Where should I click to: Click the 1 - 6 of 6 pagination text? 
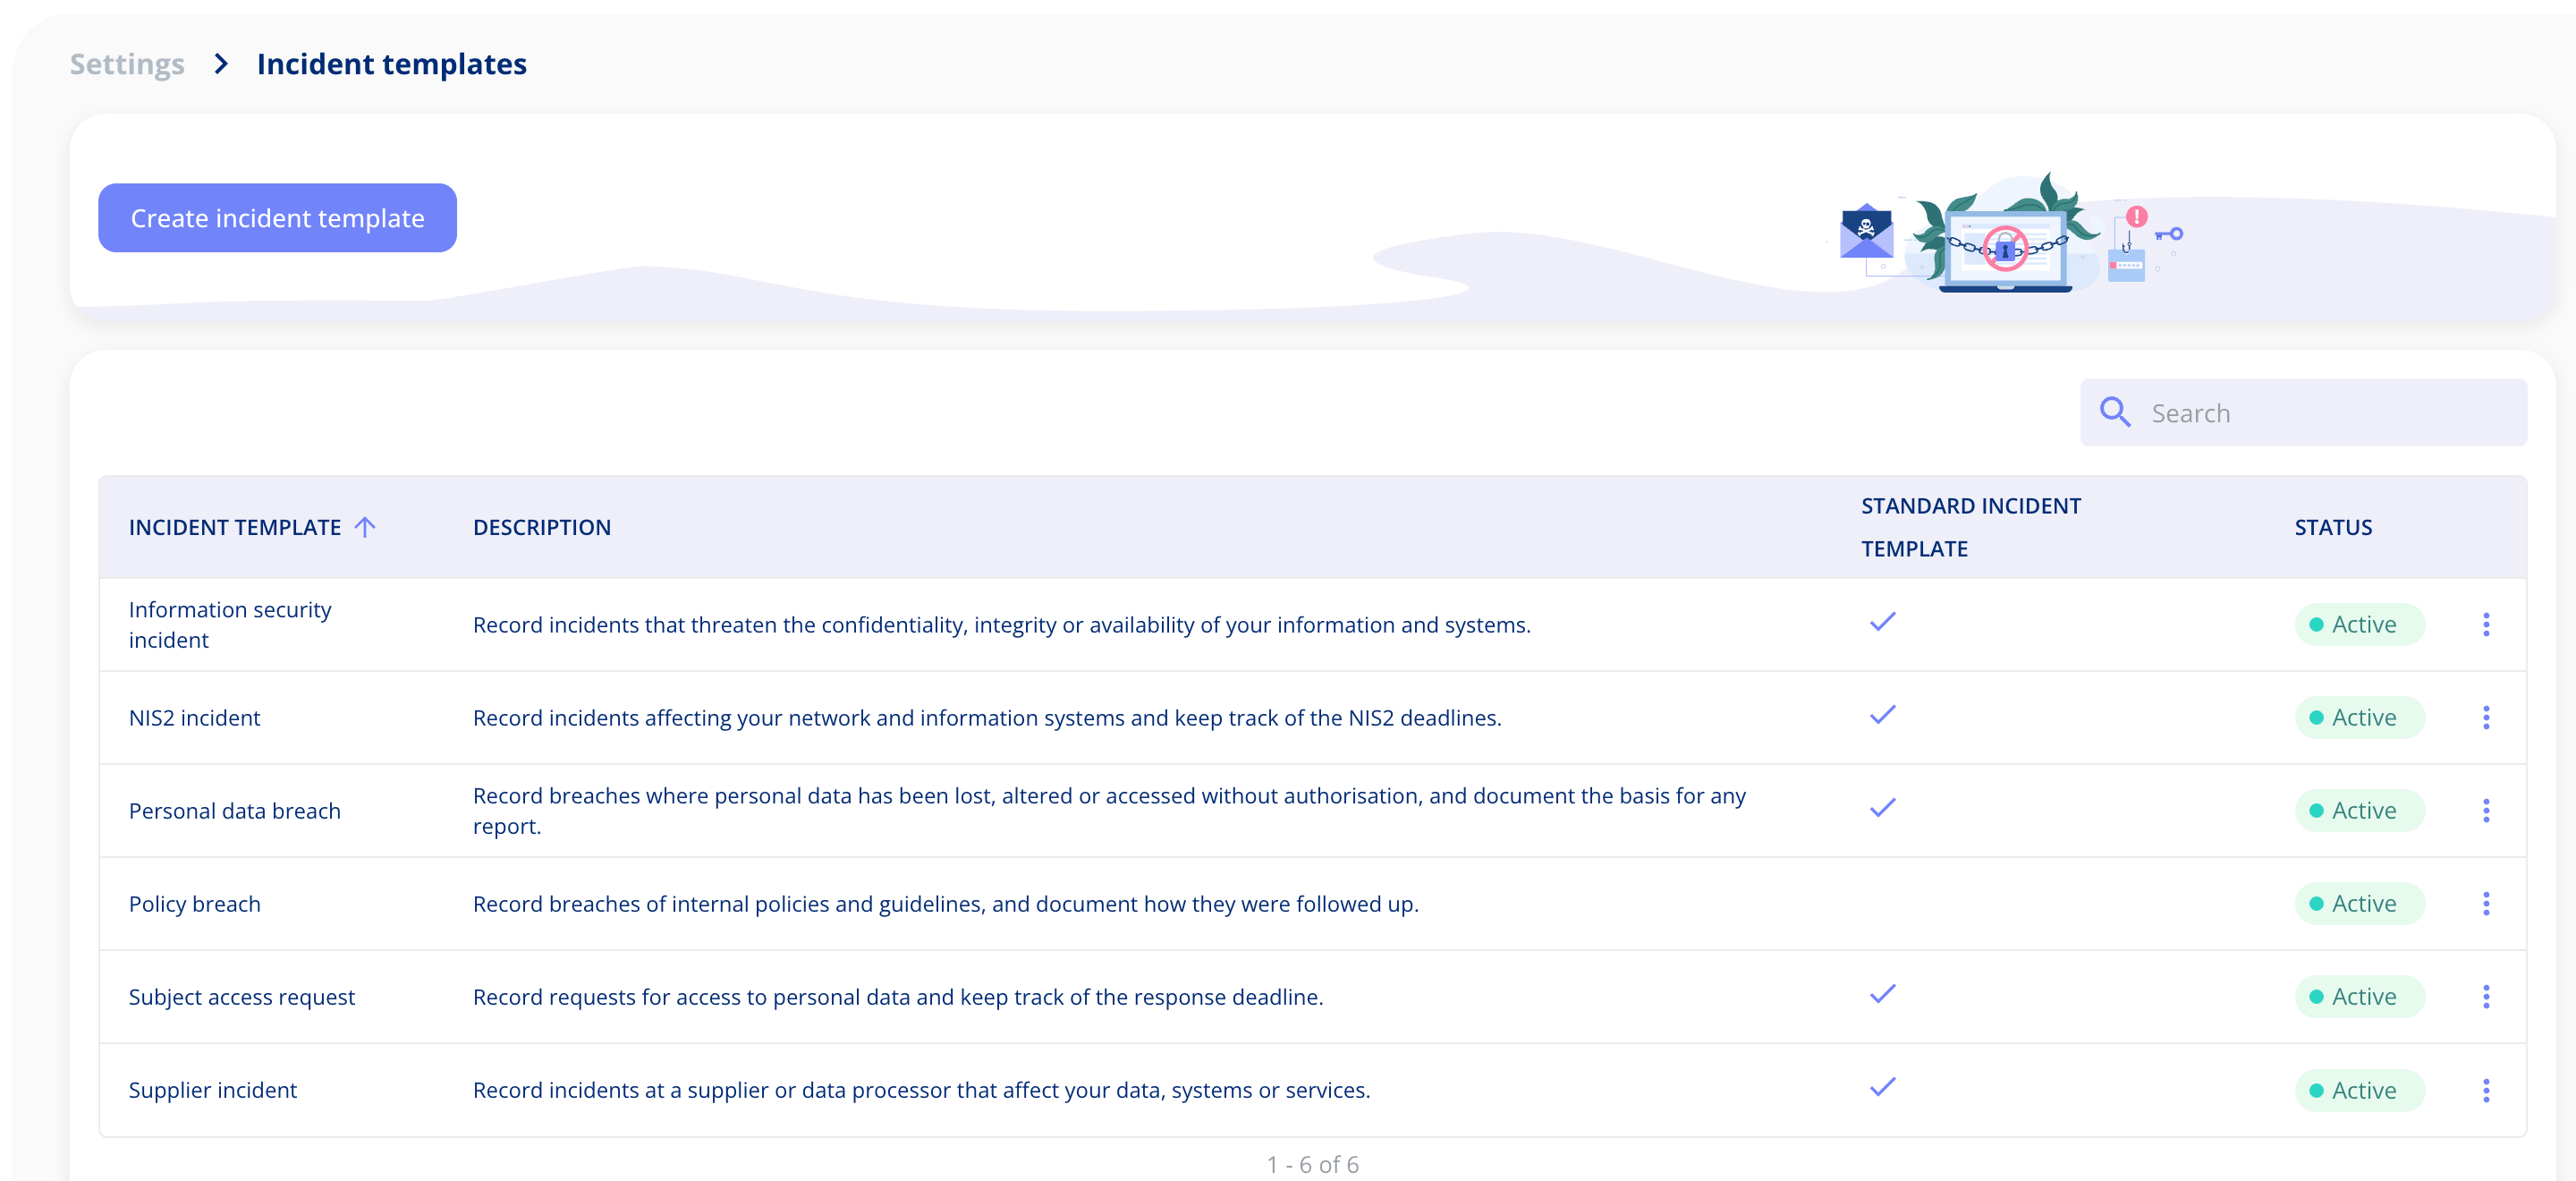tap(1312, 1164)
